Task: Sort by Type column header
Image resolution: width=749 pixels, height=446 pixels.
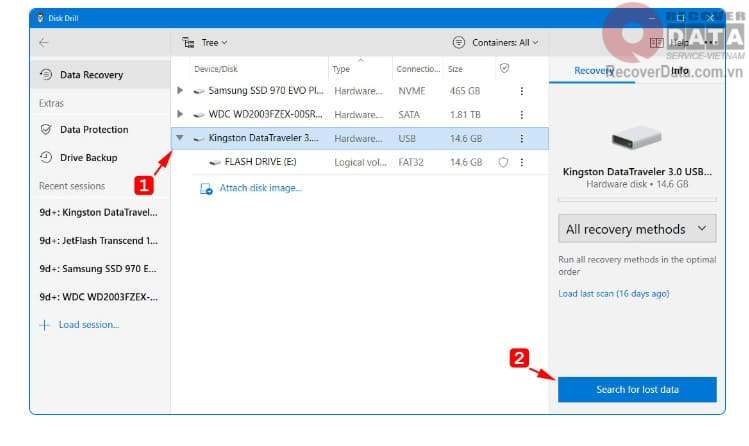Action: click(x=341, y=69)
